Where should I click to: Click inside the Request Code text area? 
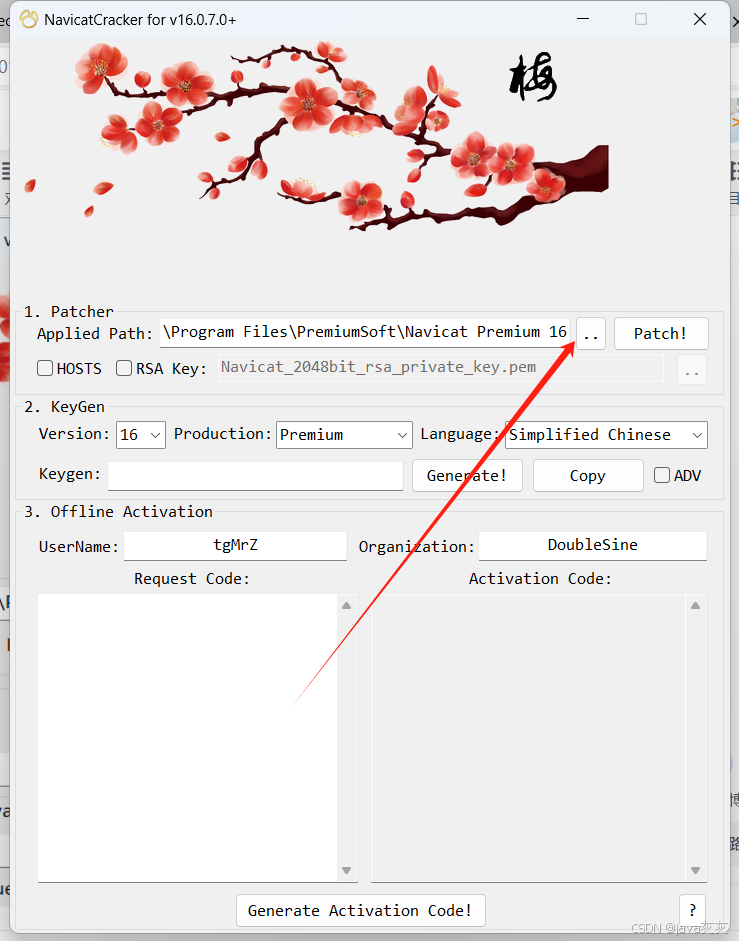[187, 738]
